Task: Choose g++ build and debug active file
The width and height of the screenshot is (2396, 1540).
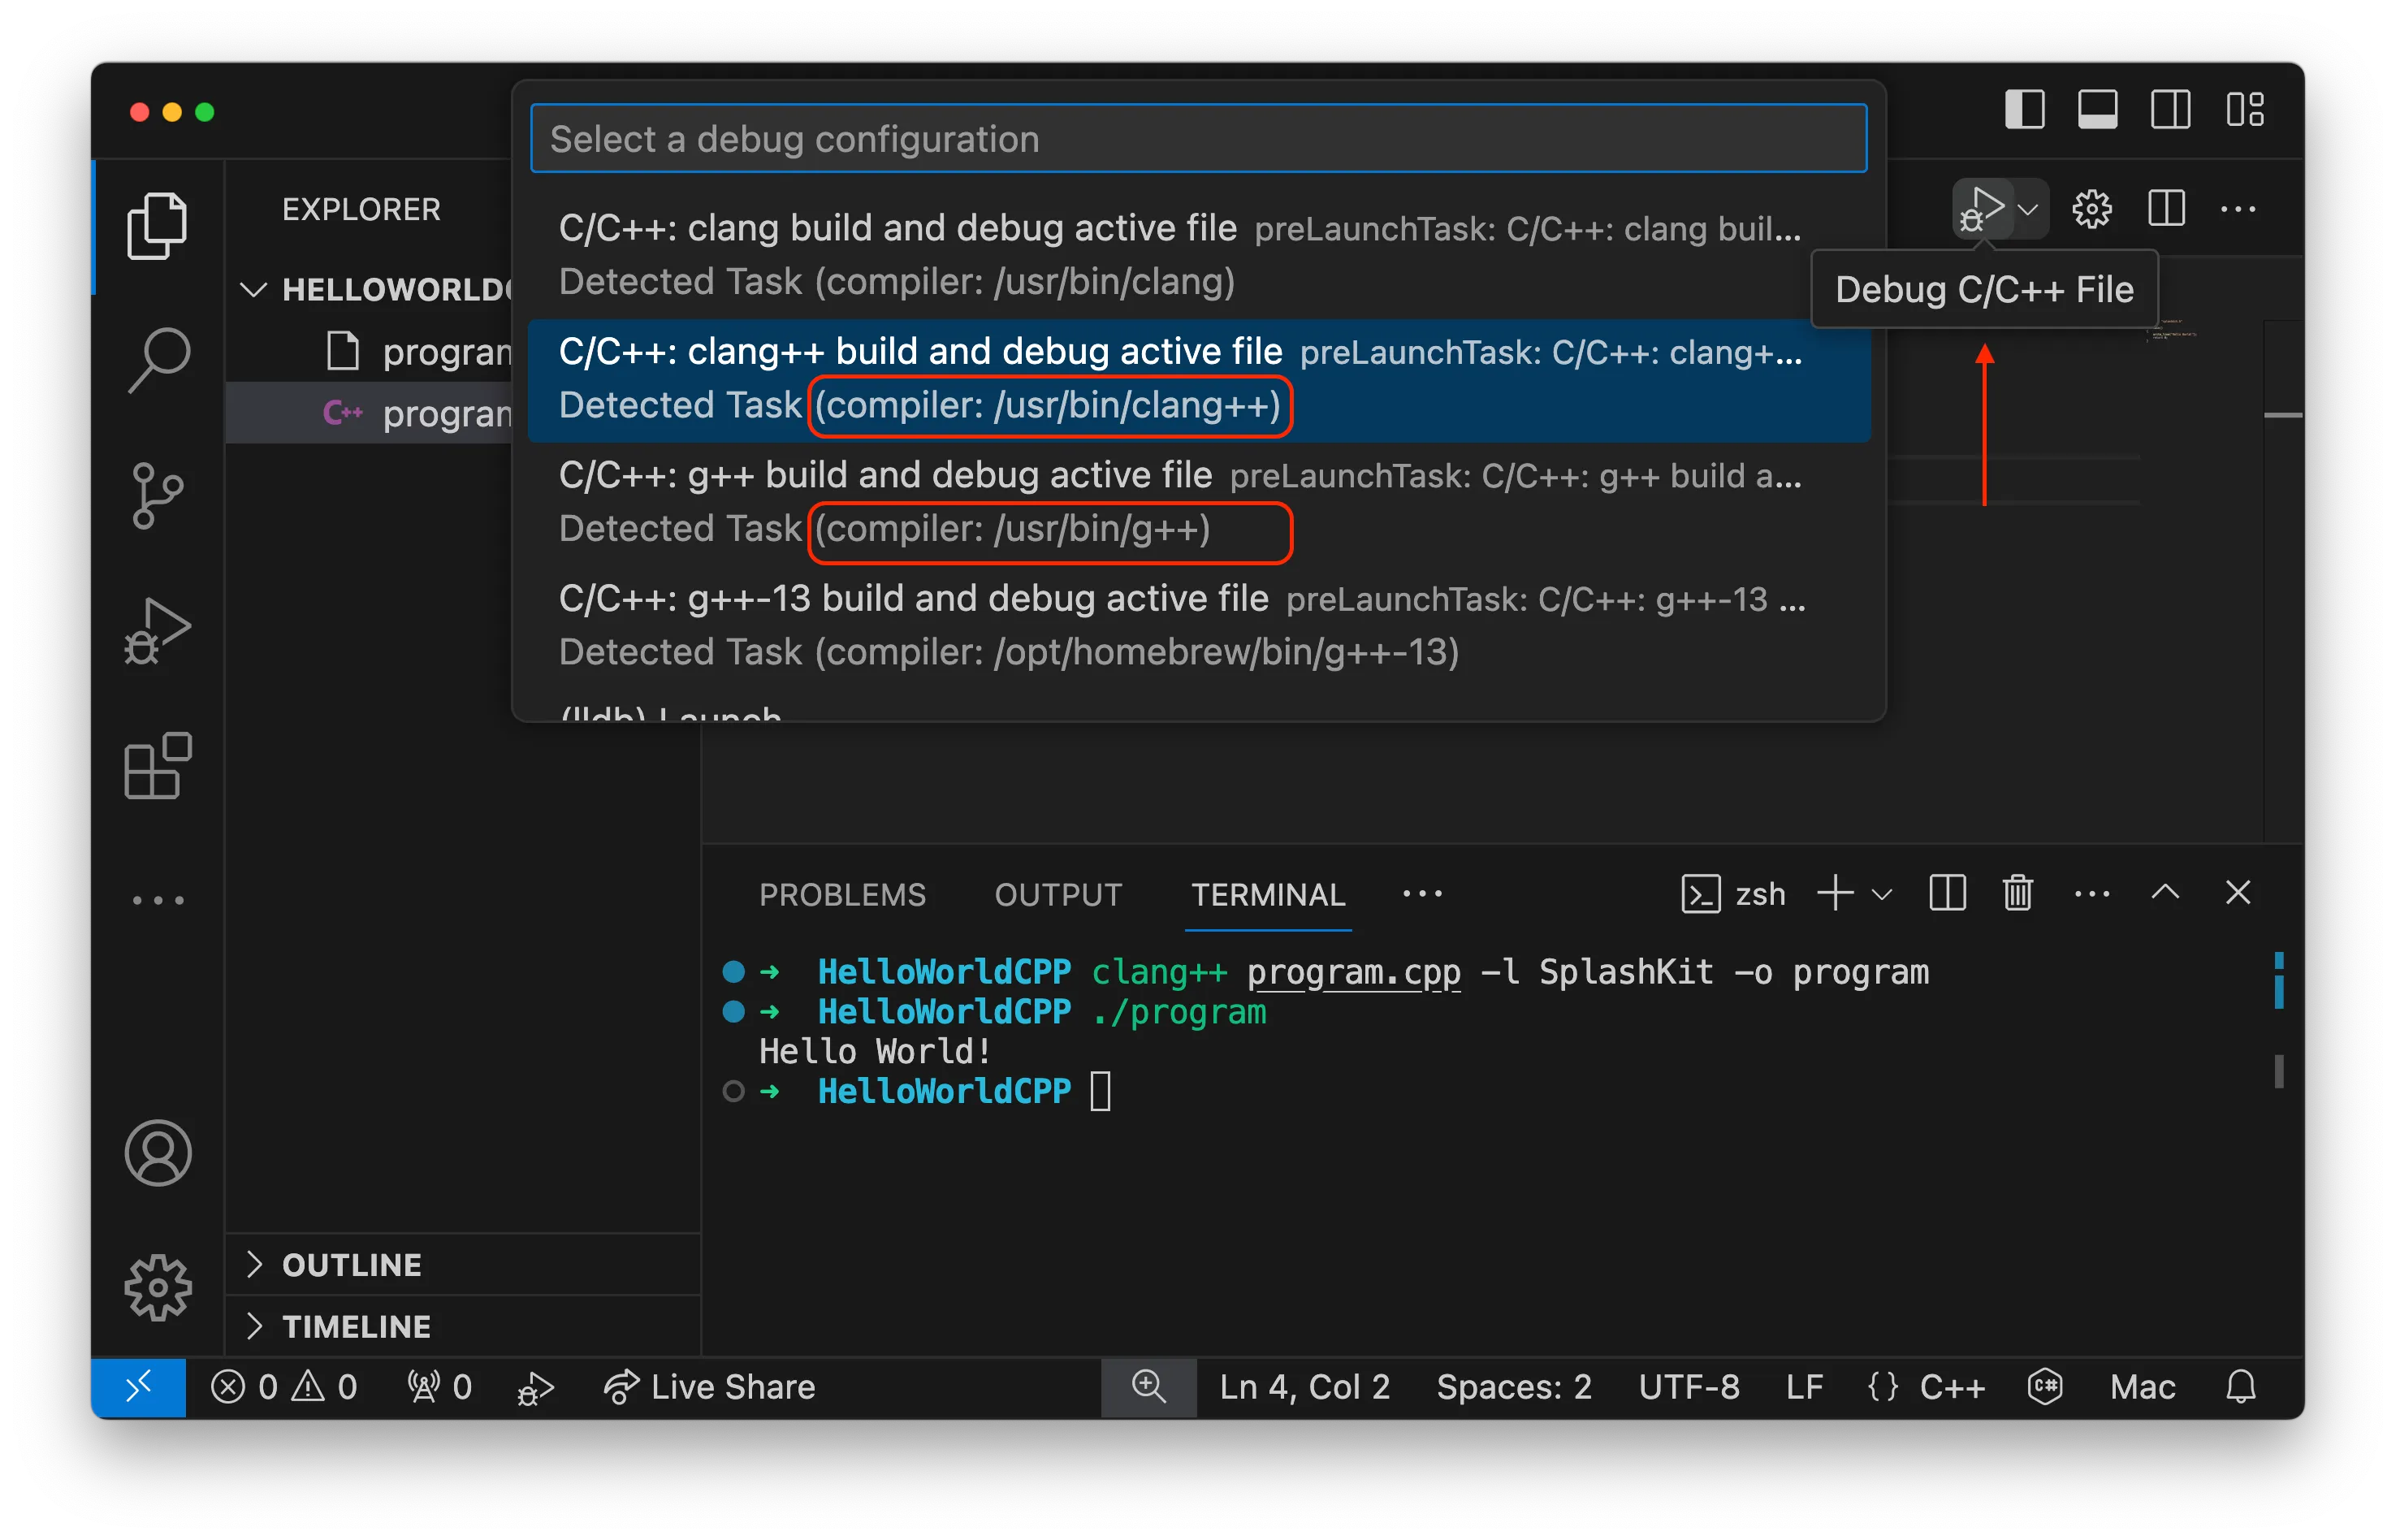Action: 1198,503
